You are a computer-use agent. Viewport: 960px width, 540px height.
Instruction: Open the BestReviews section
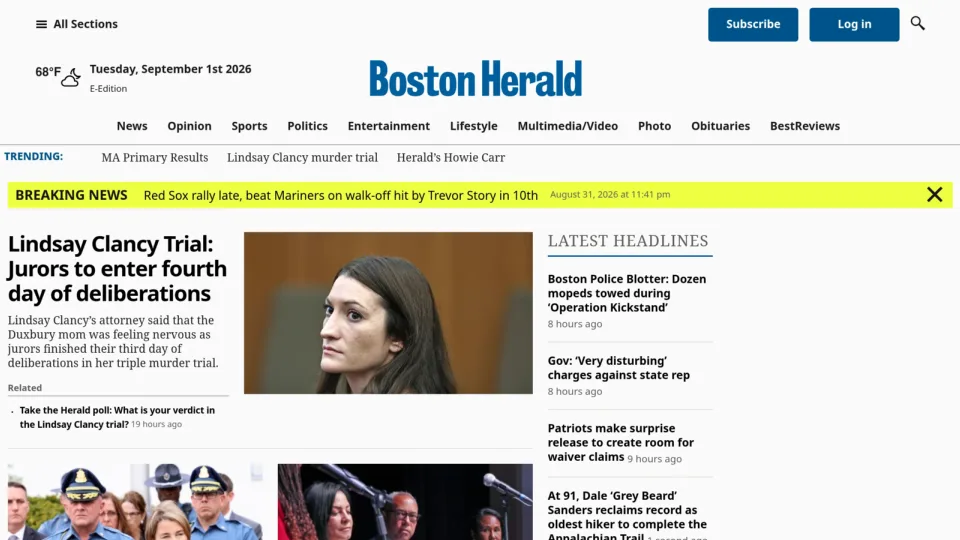[805, 126]
